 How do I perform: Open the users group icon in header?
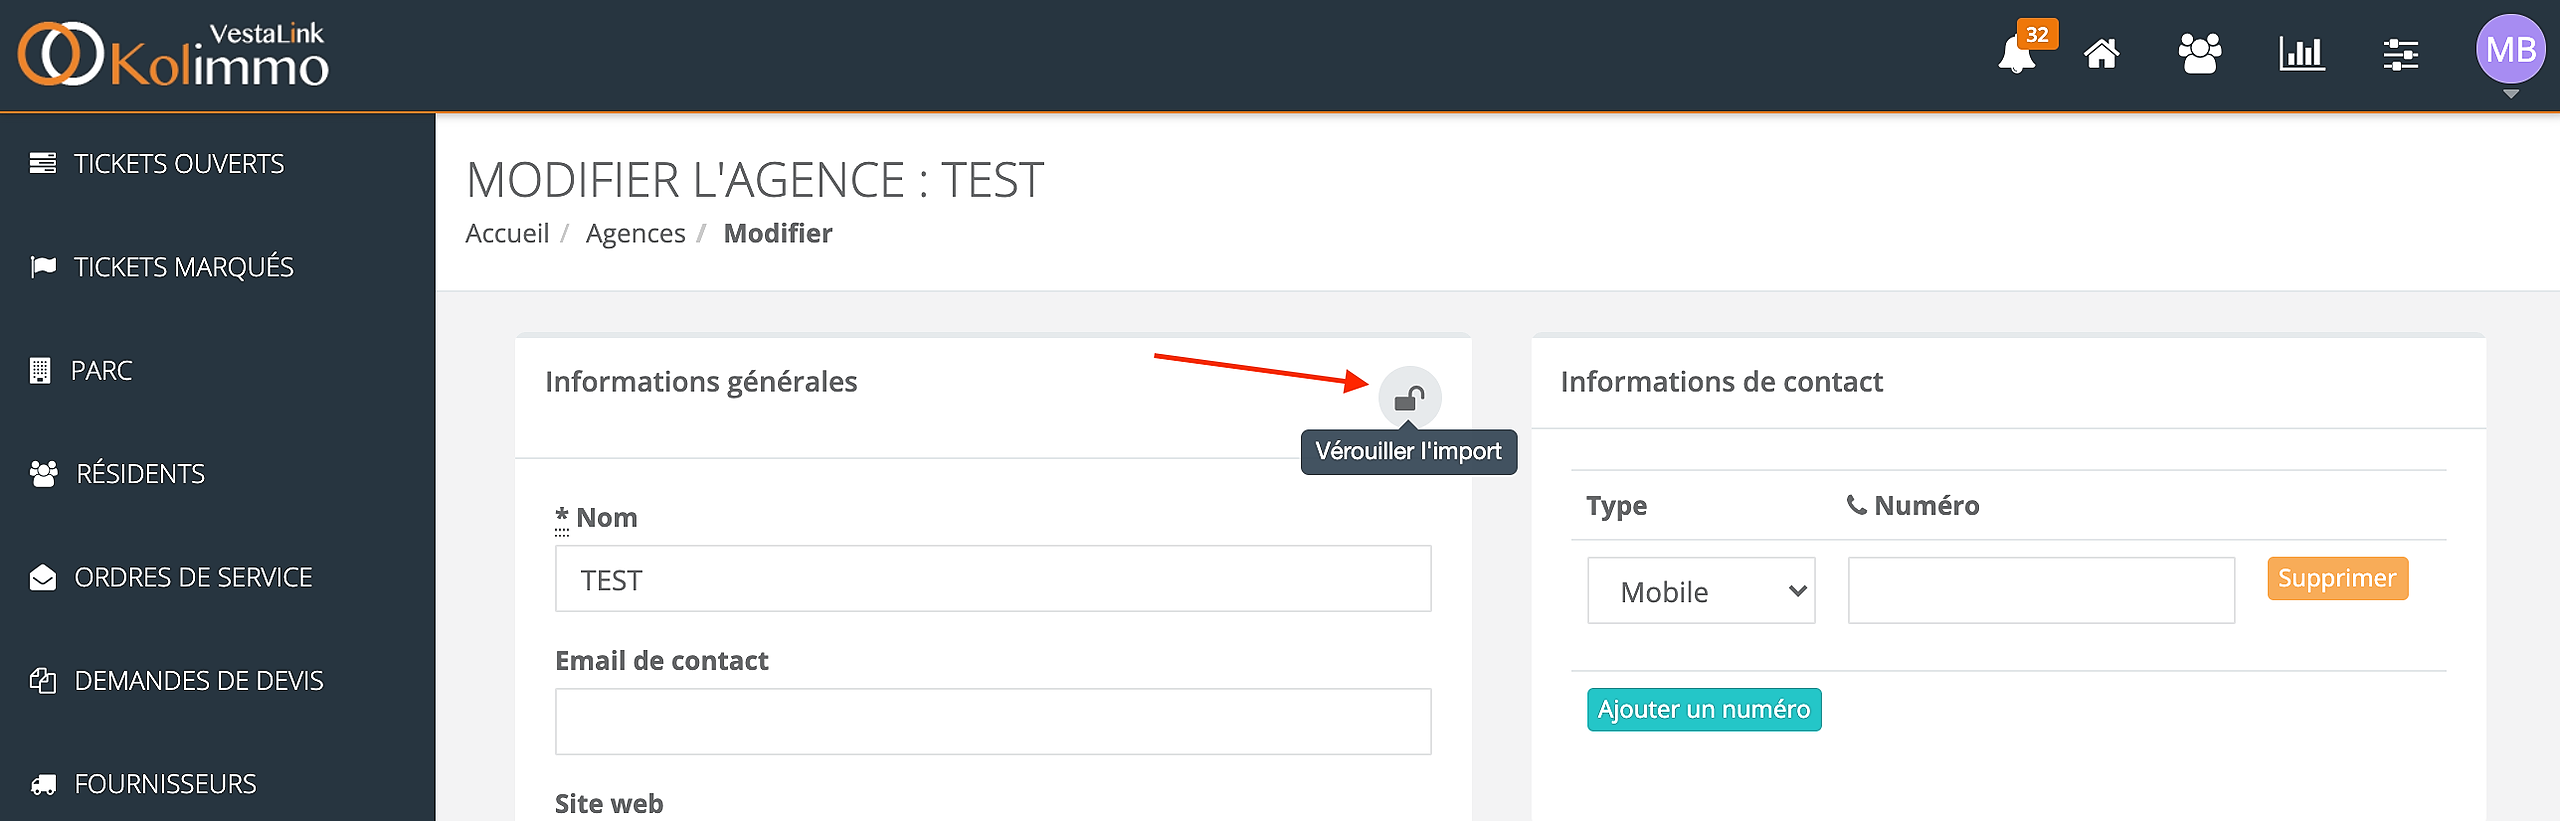[2199, 53]
